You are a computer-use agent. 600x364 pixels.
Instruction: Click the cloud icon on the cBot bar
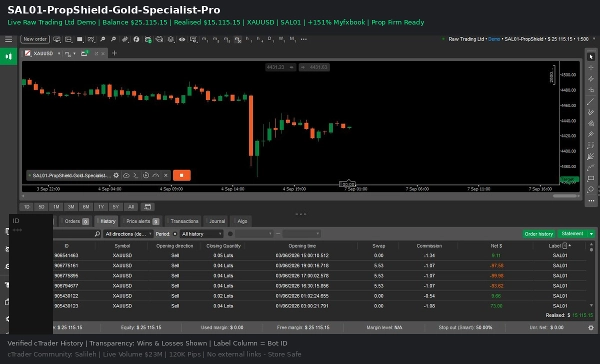click(126, 175)
